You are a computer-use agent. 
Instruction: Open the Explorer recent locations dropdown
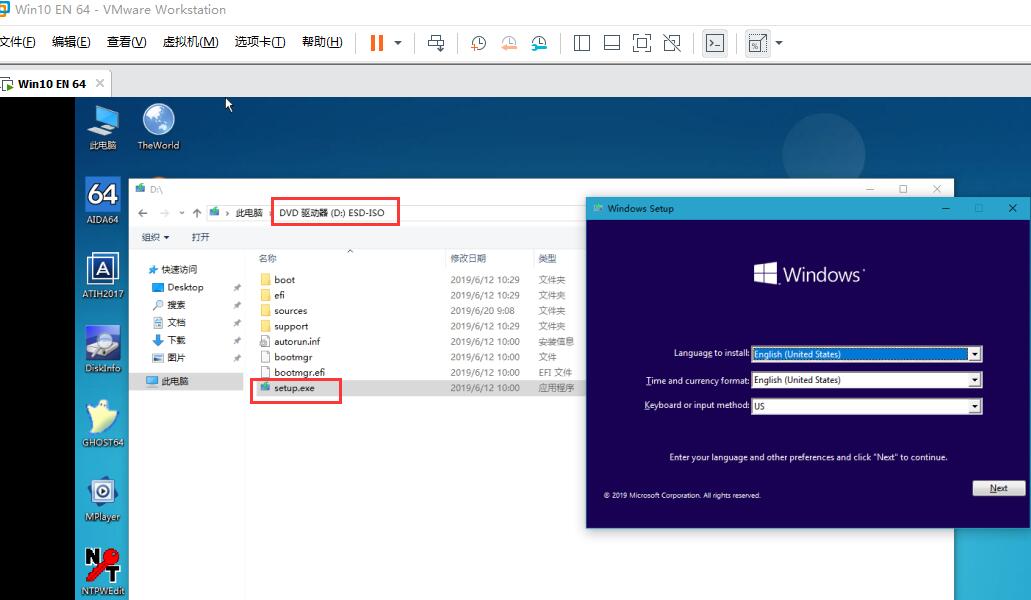[x=181, y=213]
